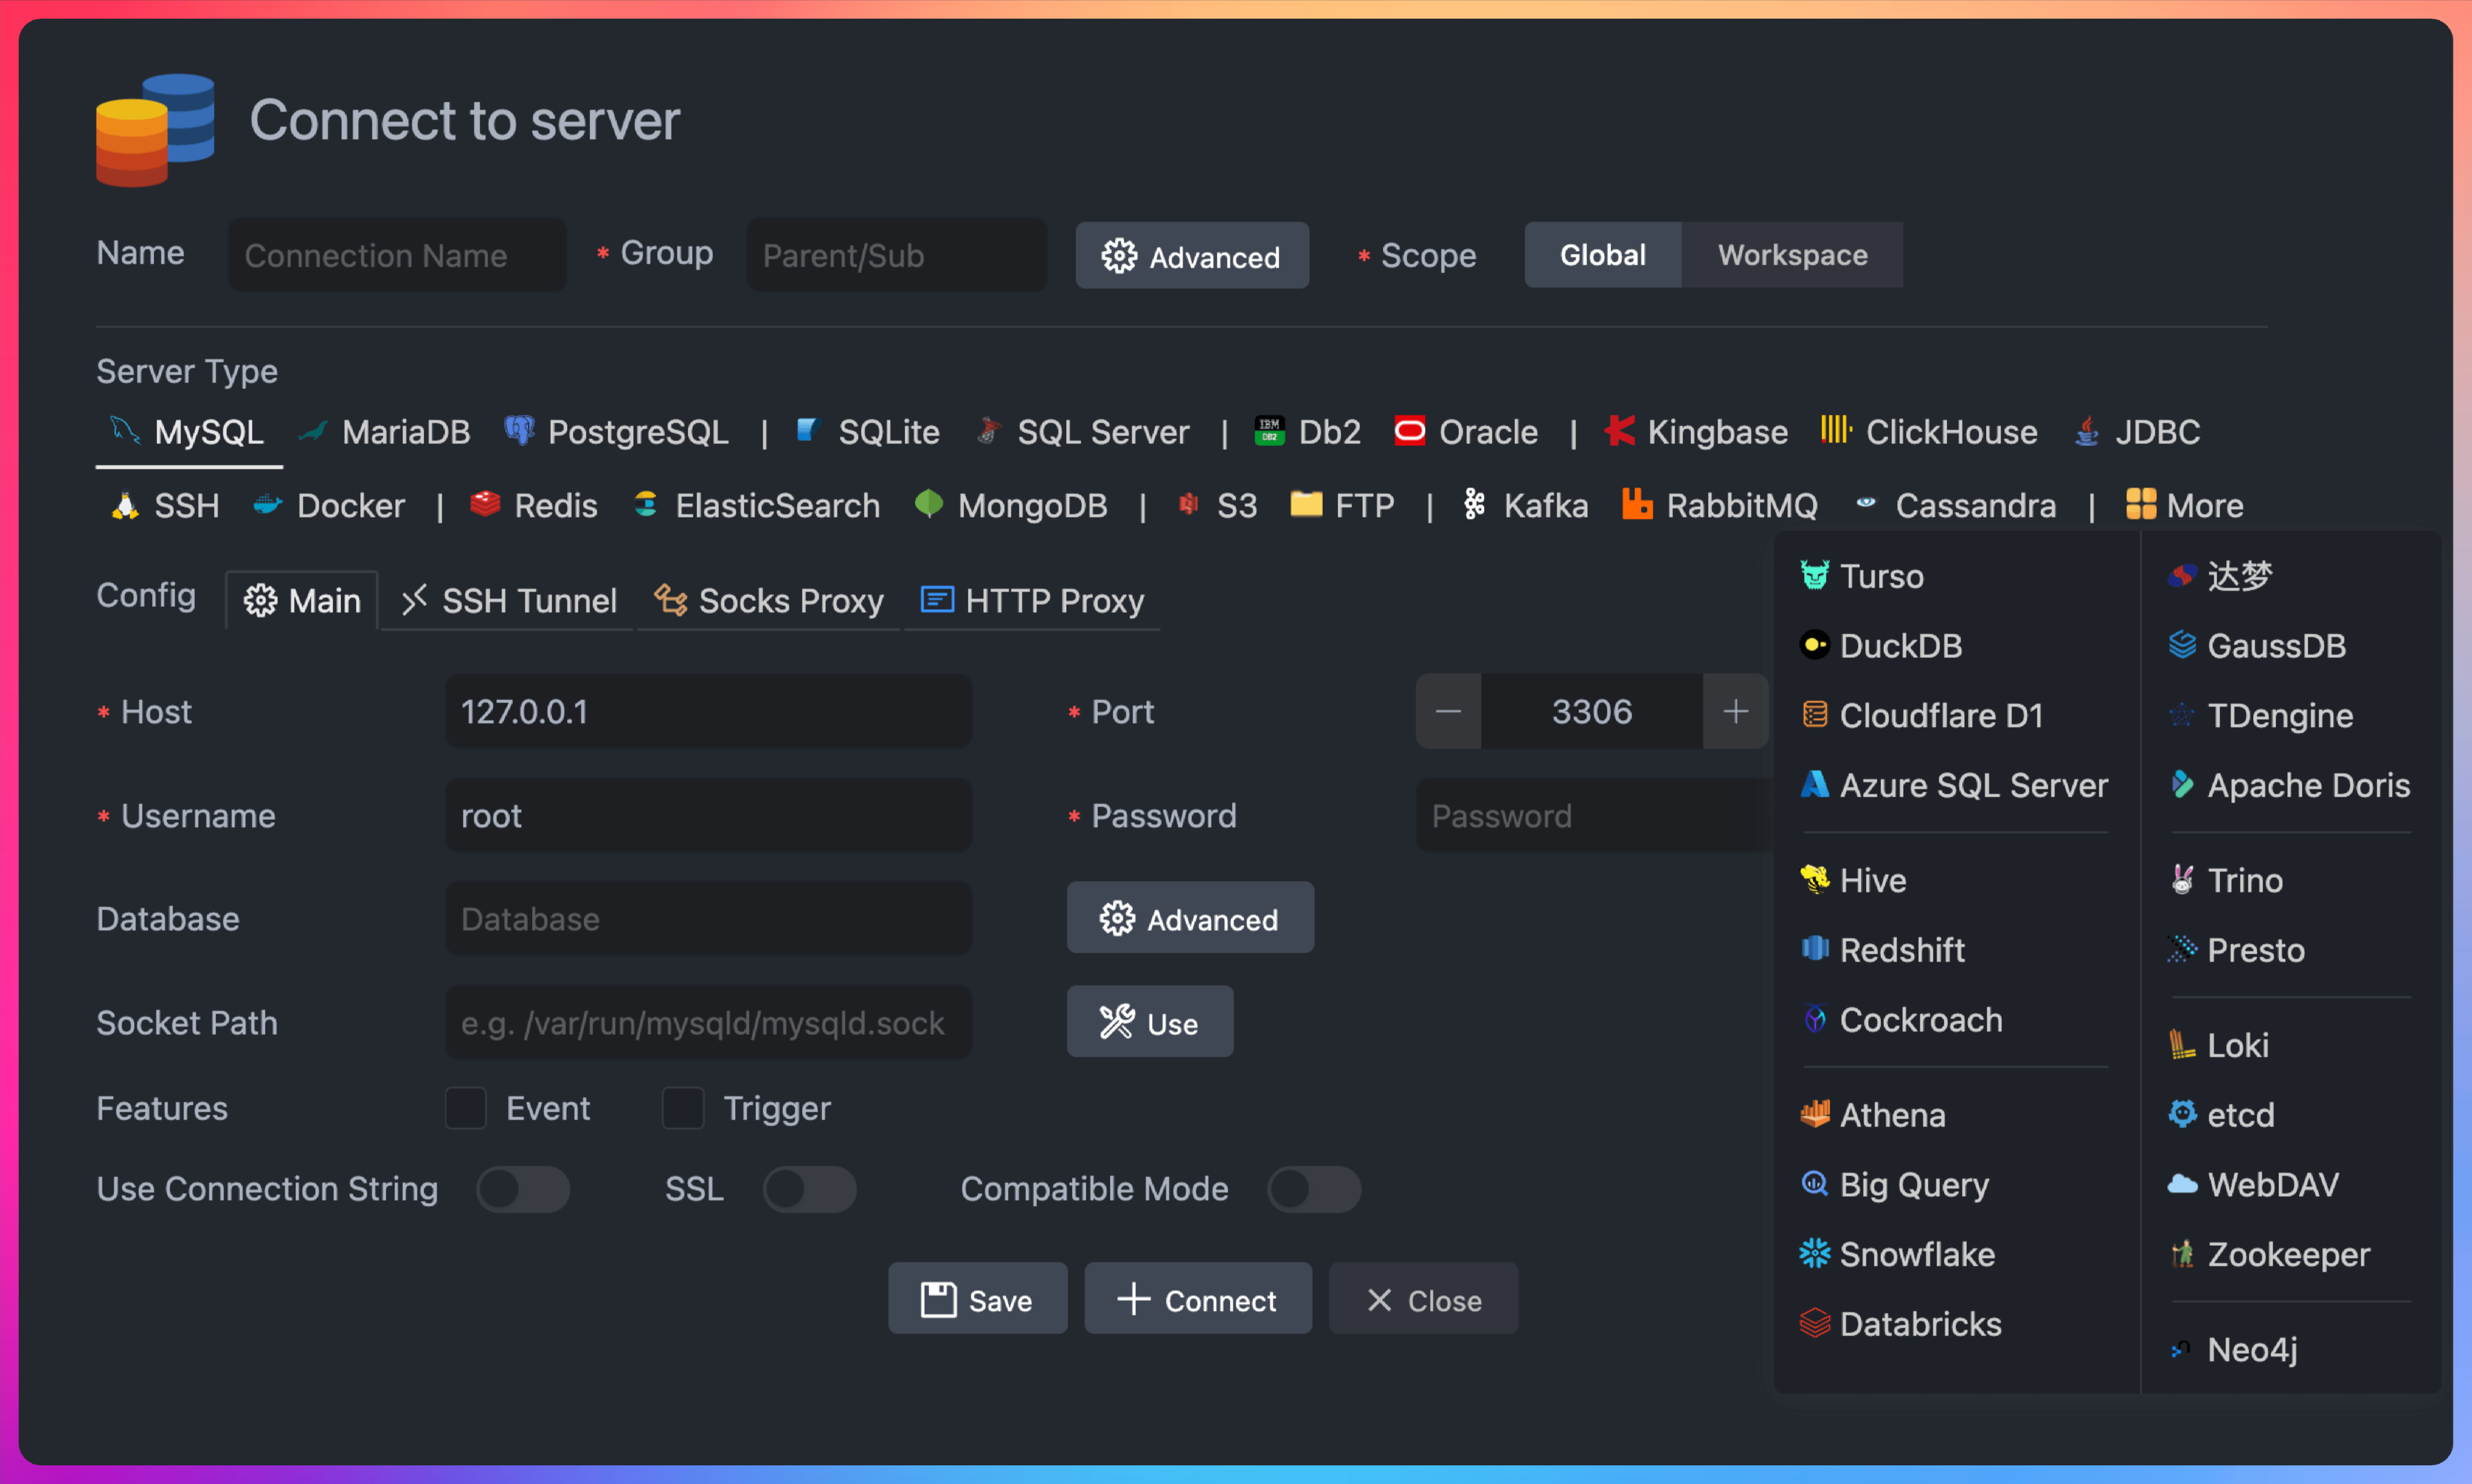Select the PostgreSQL elephant icon
The height and width of the screenshot is (1484, 2472).
pos(518,431)
